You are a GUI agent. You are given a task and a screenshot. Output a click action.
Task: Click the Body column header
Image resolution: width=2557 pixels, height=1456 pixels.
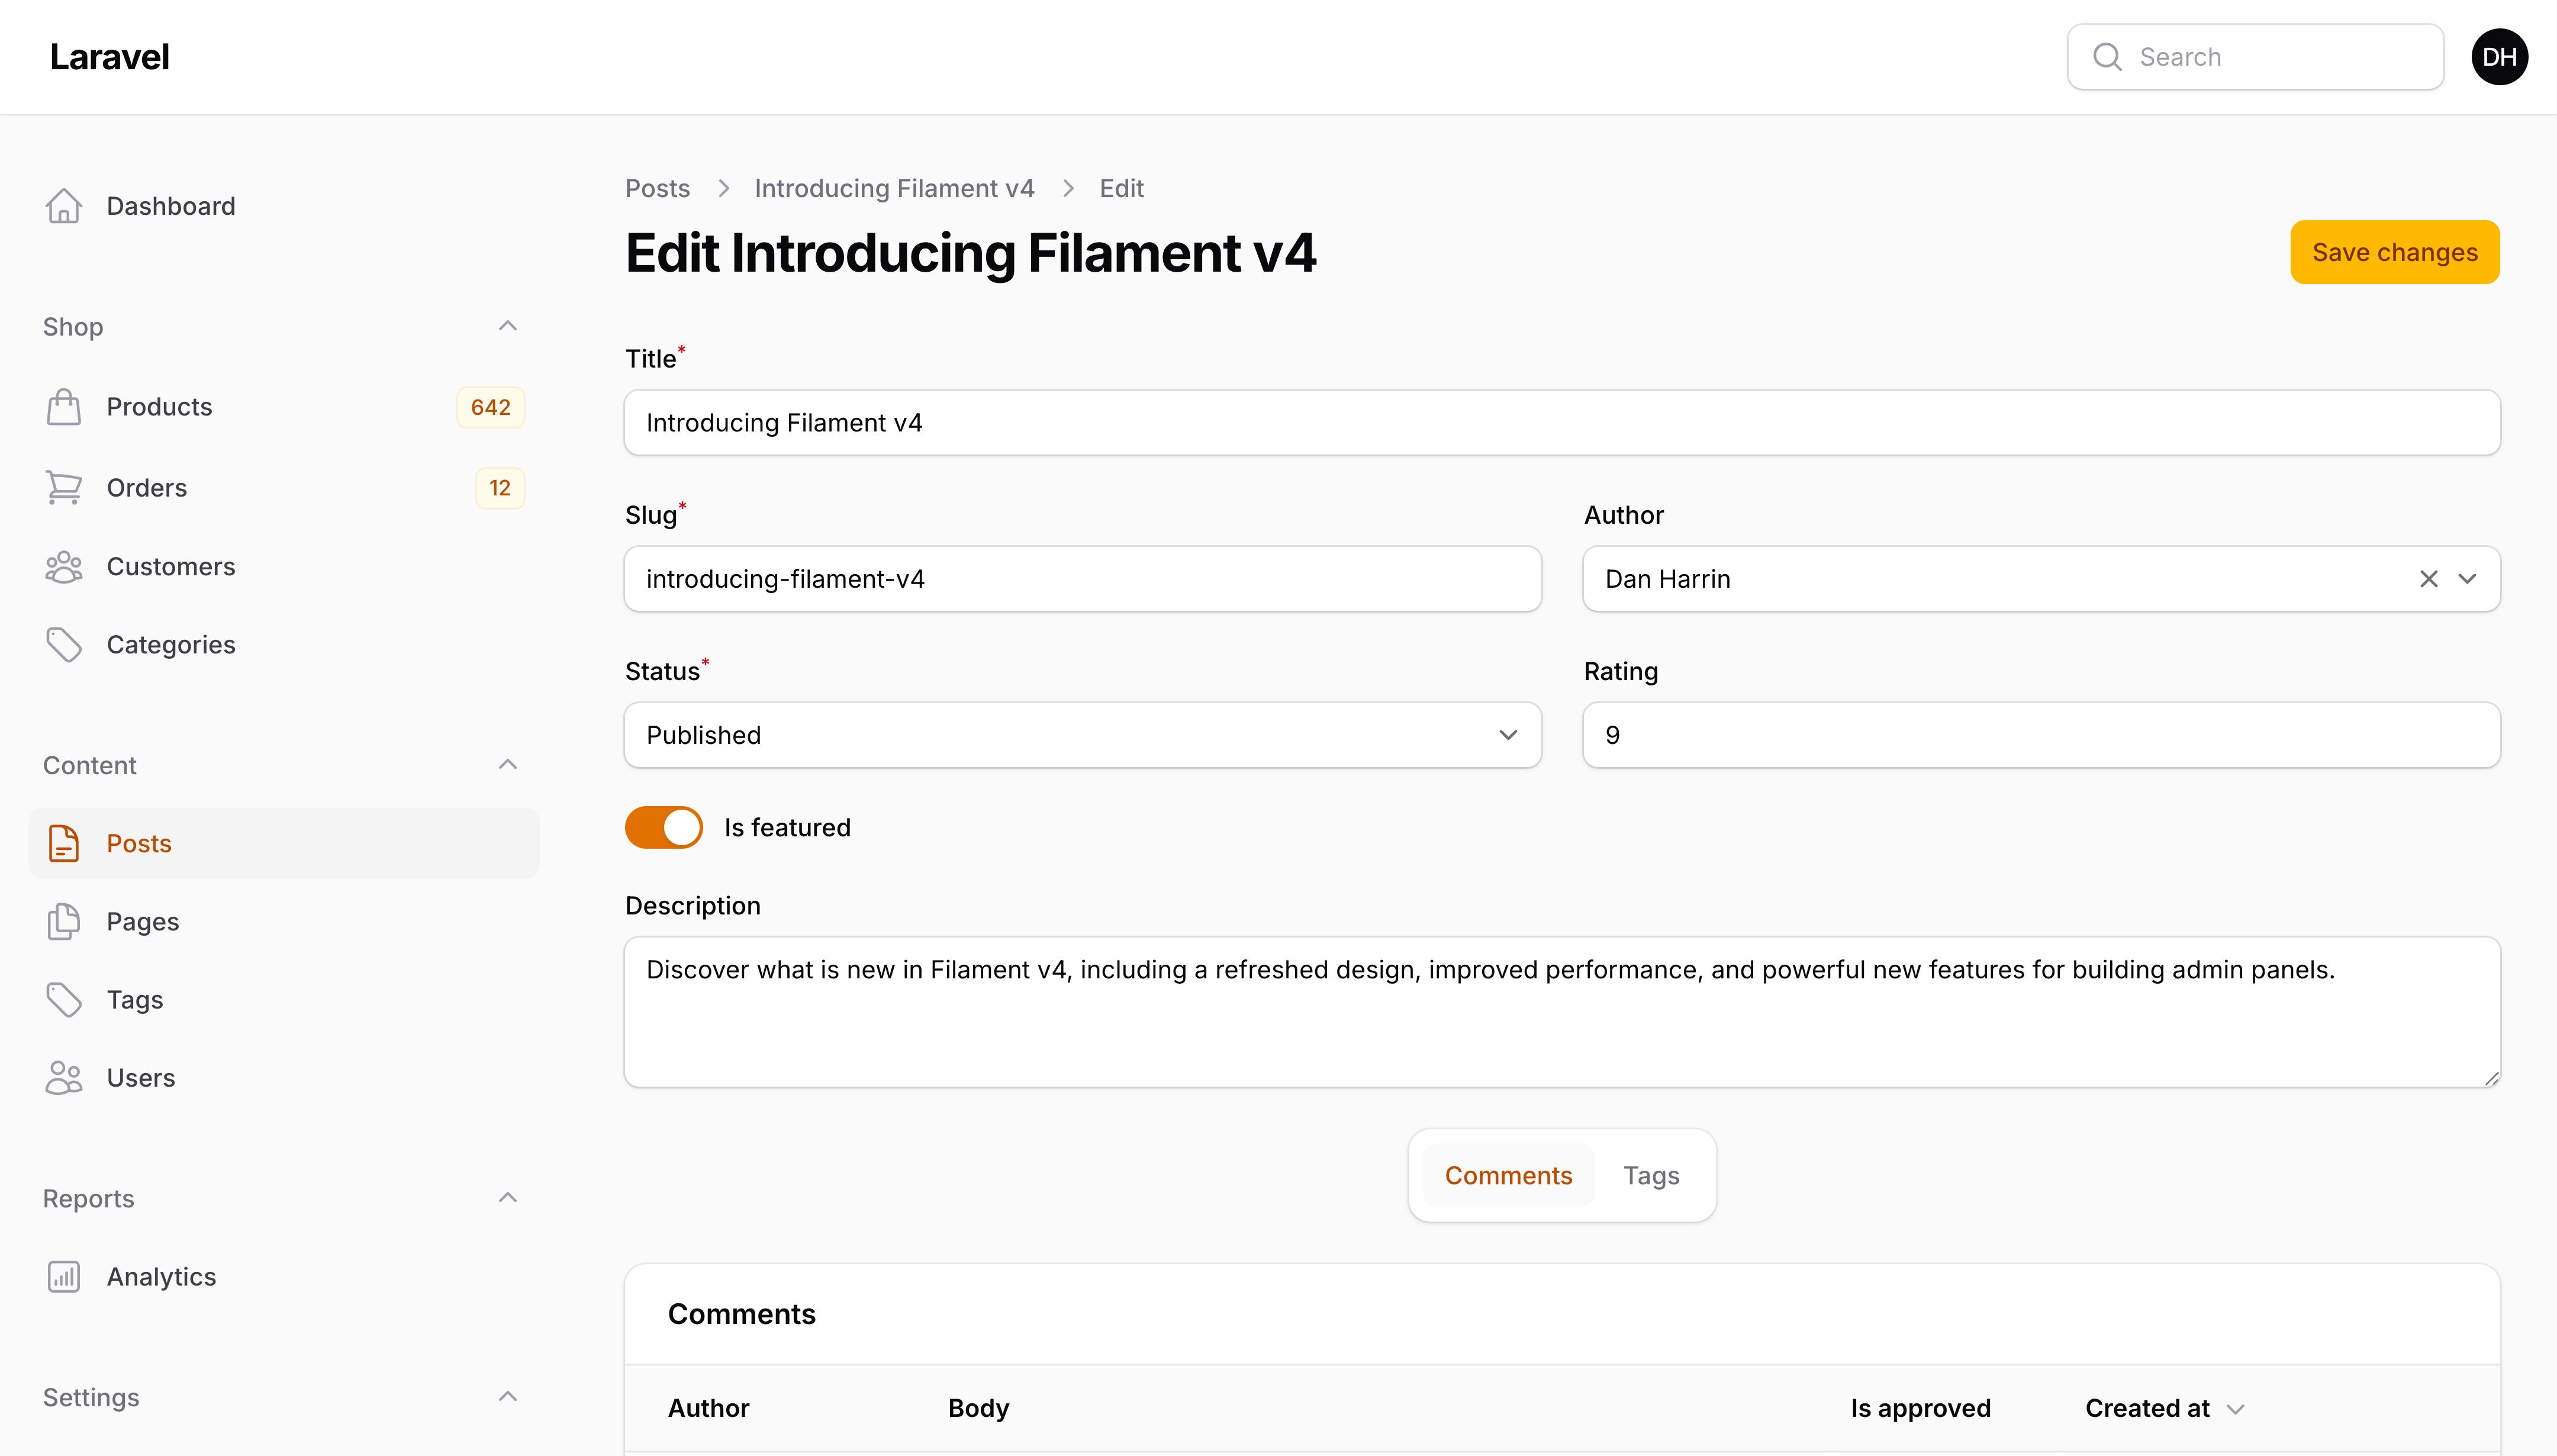coord(978,1408)
